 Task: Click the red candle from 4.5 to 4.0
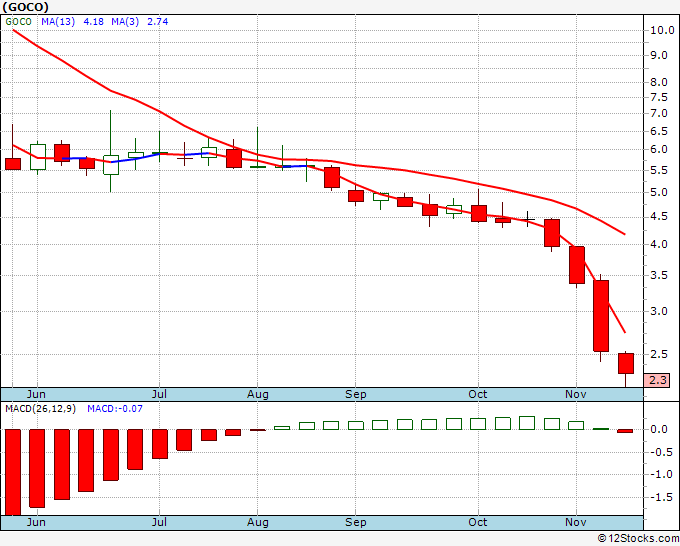552,233
